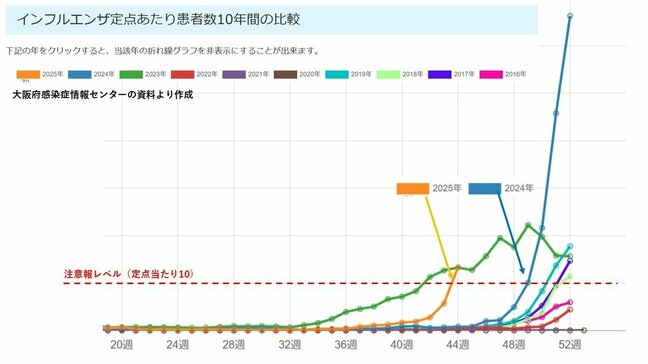The image size is (648, 364).
Task: Hide the light green 2018年 series
Action: (x=400, y=74)
